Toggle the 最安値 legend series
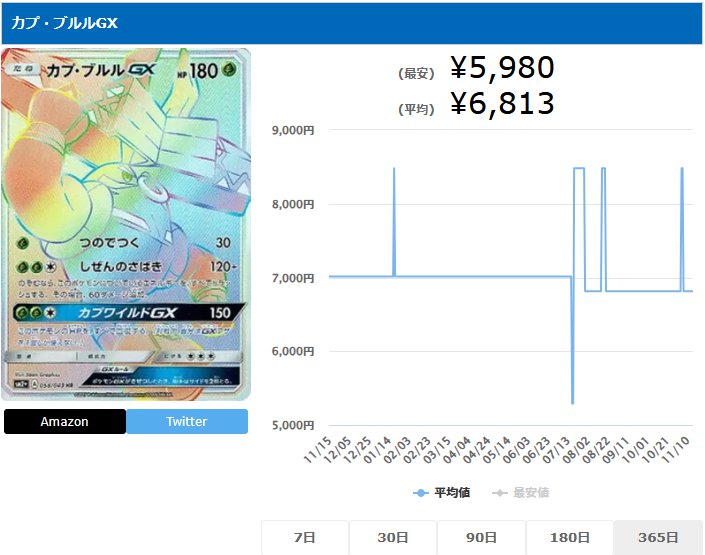Viewport: 705px width, 555px height. click(521, 493)
